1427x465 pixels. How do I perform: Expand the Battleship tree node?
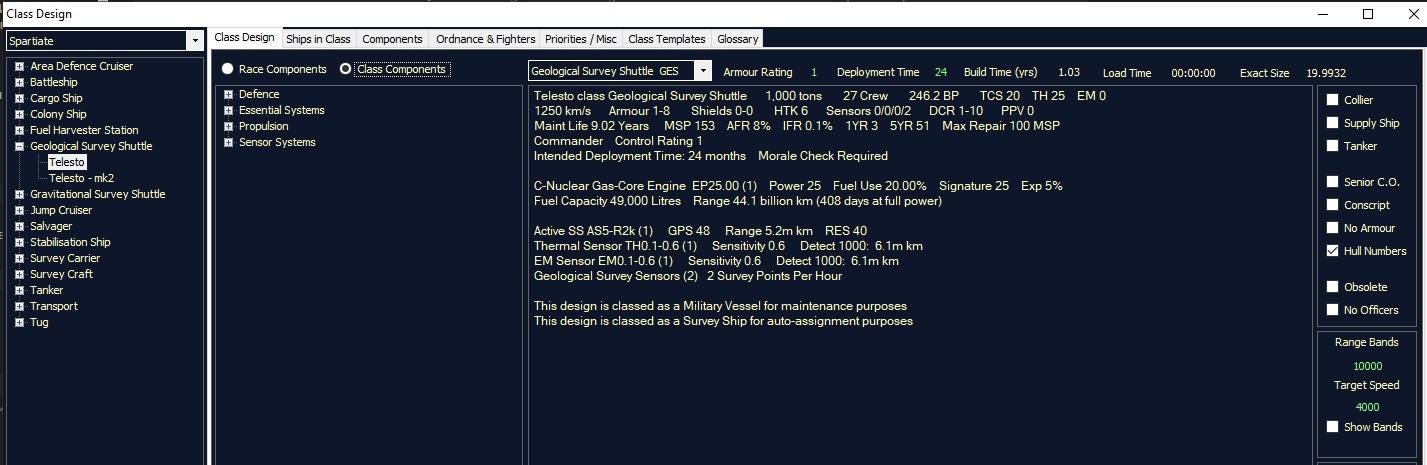pos(19,82)
